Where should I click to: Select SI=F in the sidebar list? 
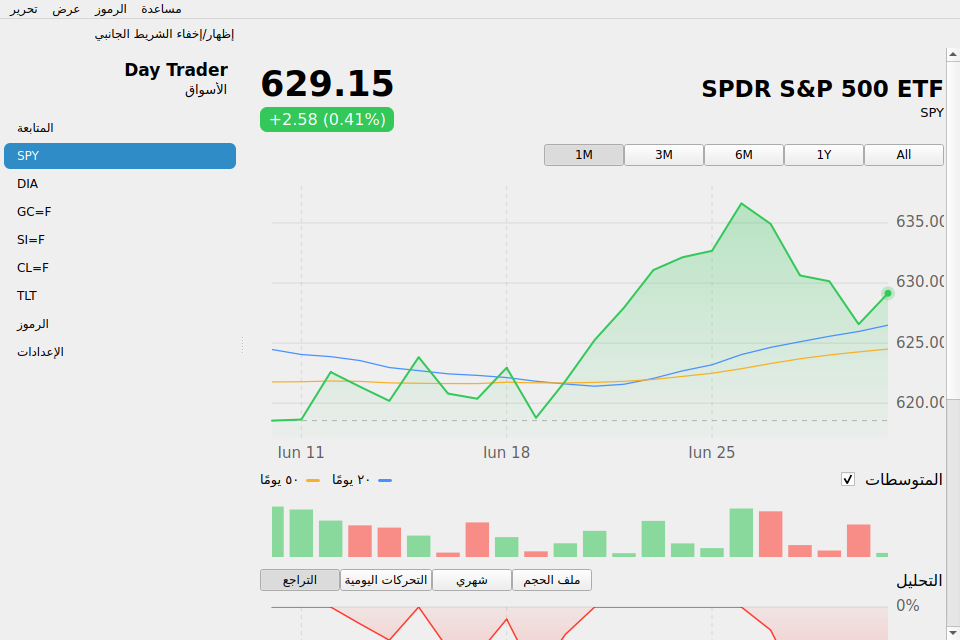(120, 240)
